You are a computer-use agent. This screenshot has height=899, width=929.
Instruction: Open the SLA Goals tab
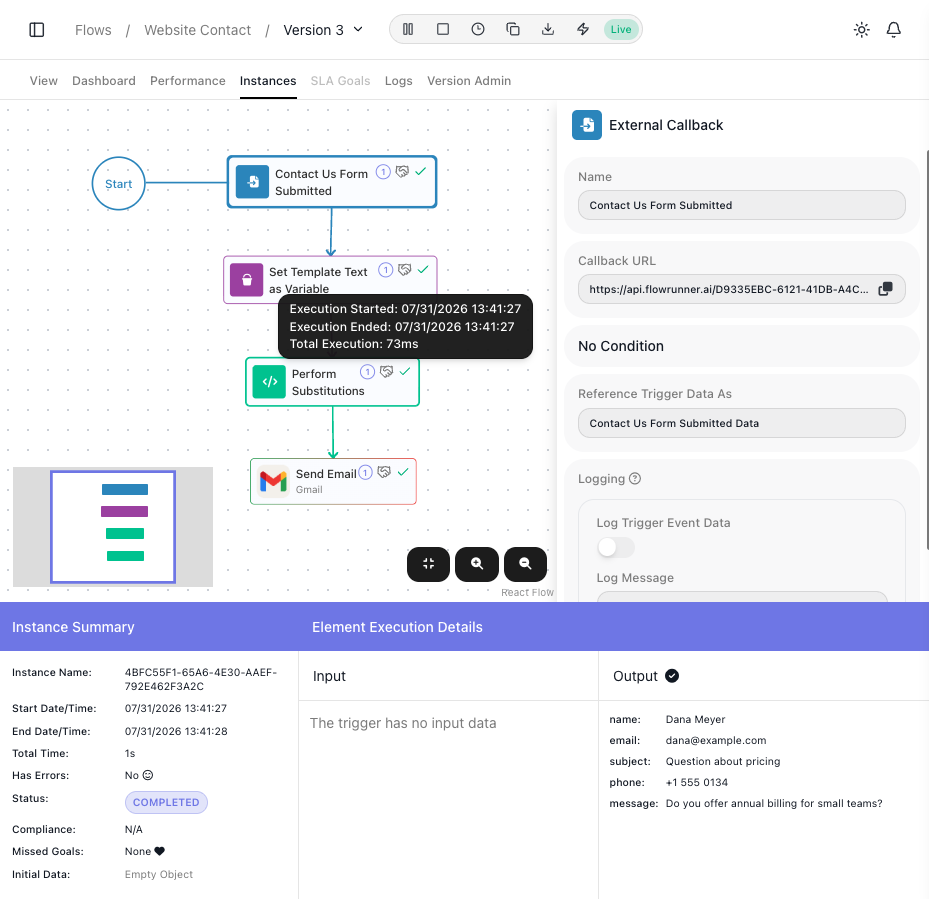(340, 81)
